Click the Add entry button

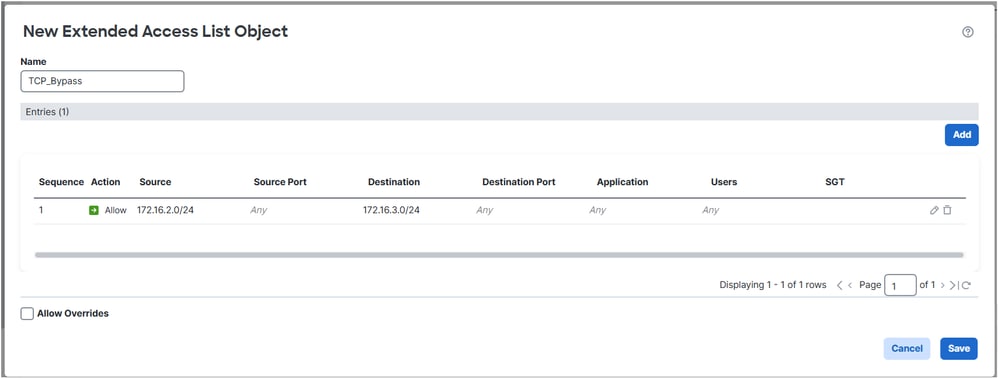[962, 135]
